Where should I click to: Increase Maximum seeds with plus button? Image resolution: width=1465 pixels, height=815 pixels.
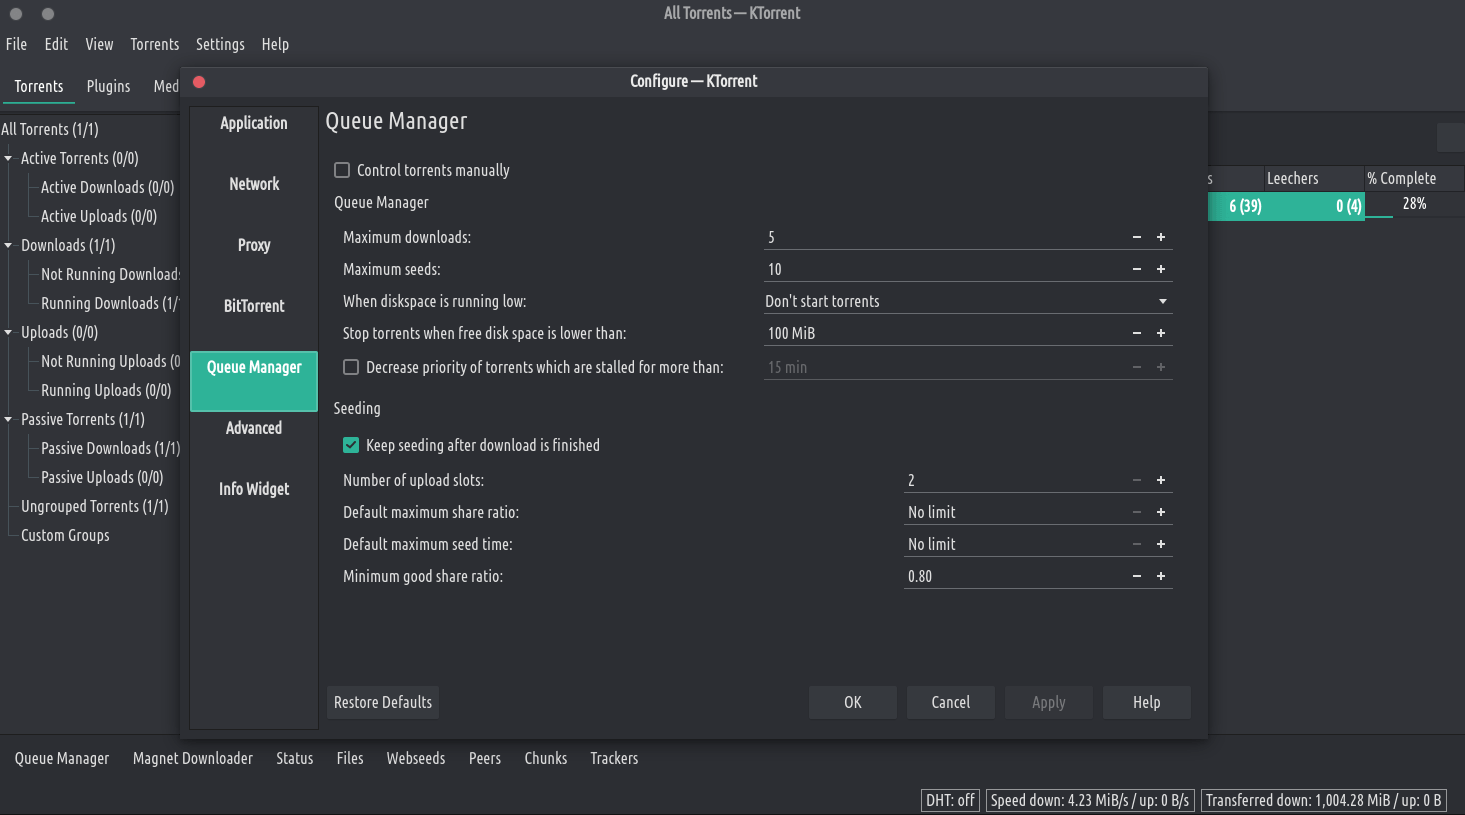tap(1161, 269)
